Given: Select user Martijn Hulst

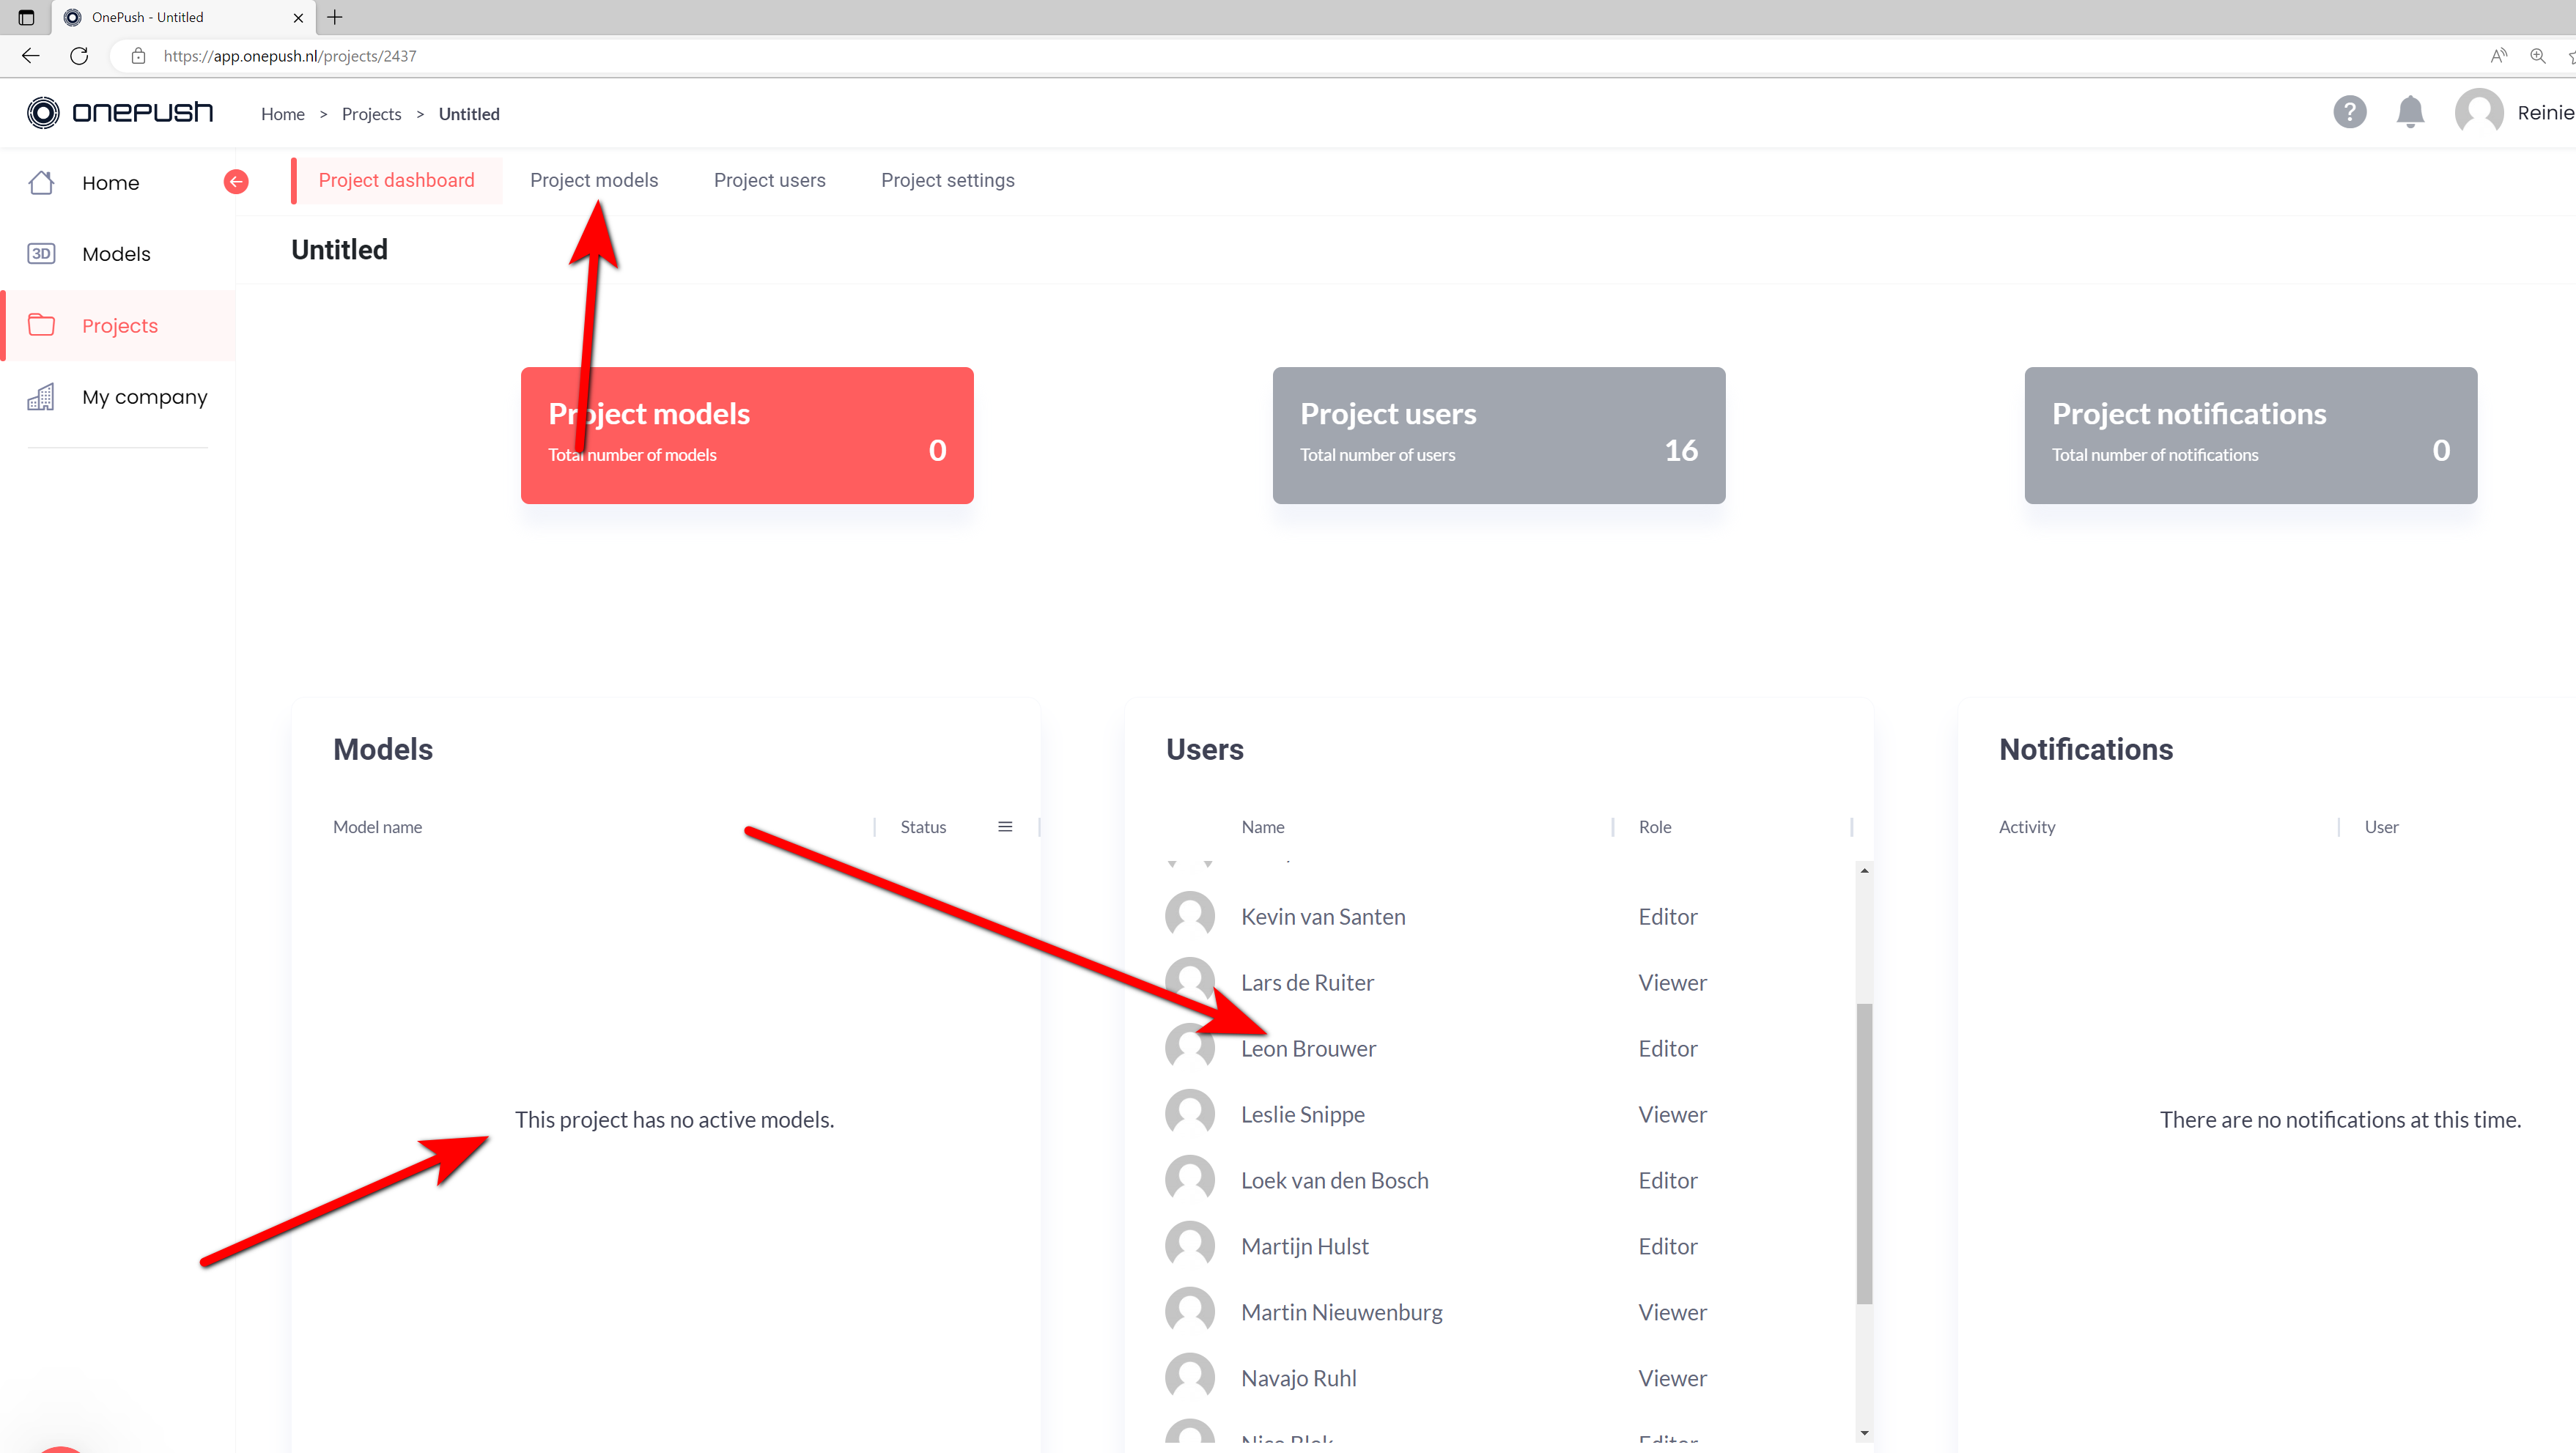Looking at the screenshot, I should (1305, 1246).
